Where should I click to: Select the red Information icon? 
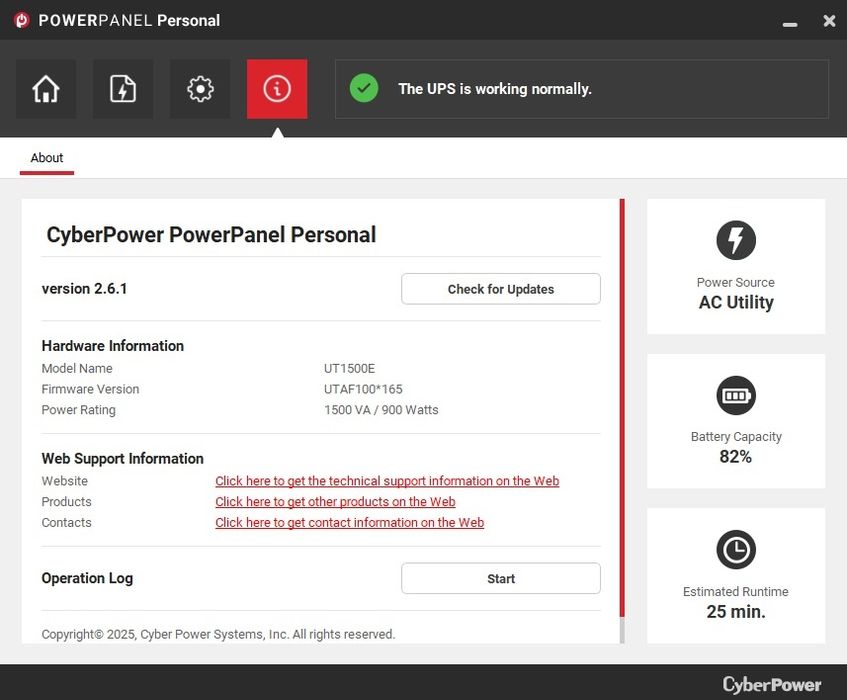tap(277, 89)
